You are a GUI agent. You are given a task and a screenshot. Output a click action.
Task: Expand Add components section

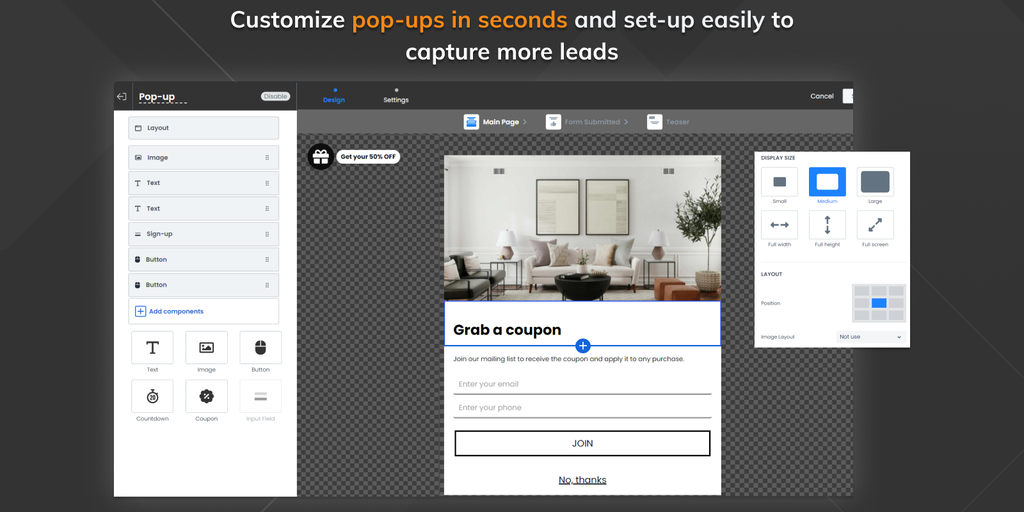204,311
